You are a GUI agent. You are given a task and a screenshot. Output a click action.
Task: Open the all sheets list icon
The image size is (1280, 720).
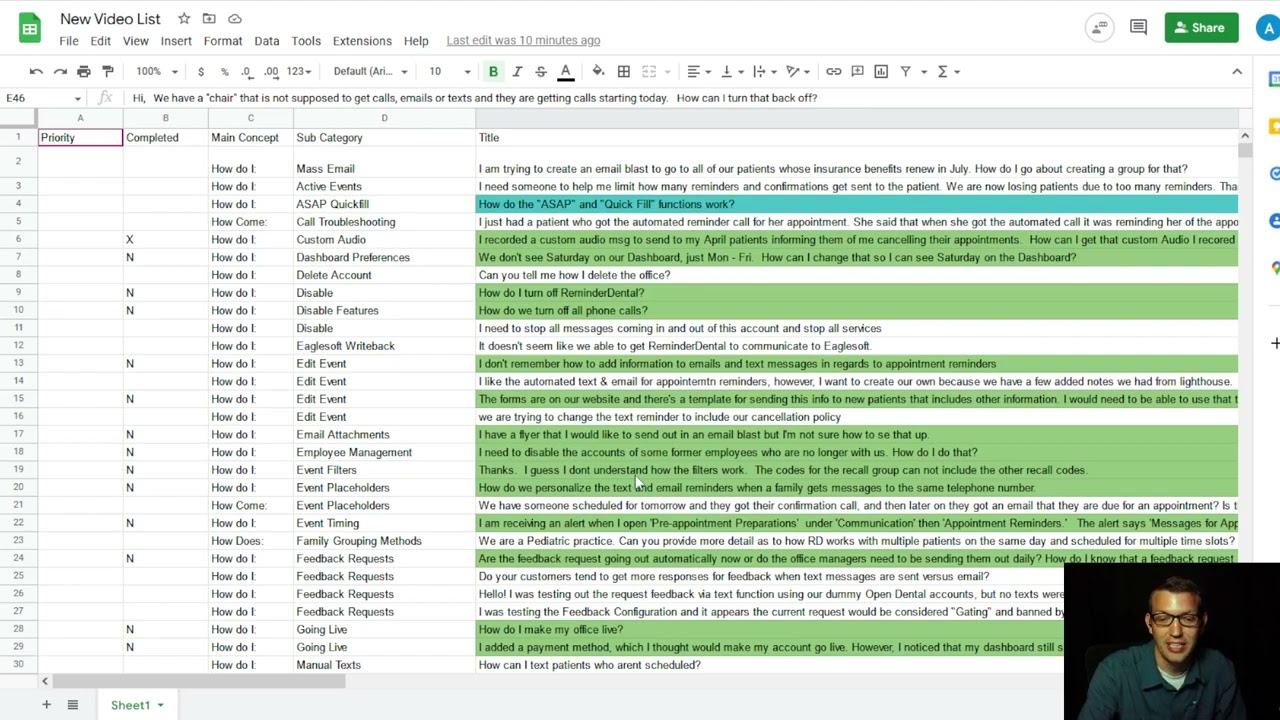(72, 705)
